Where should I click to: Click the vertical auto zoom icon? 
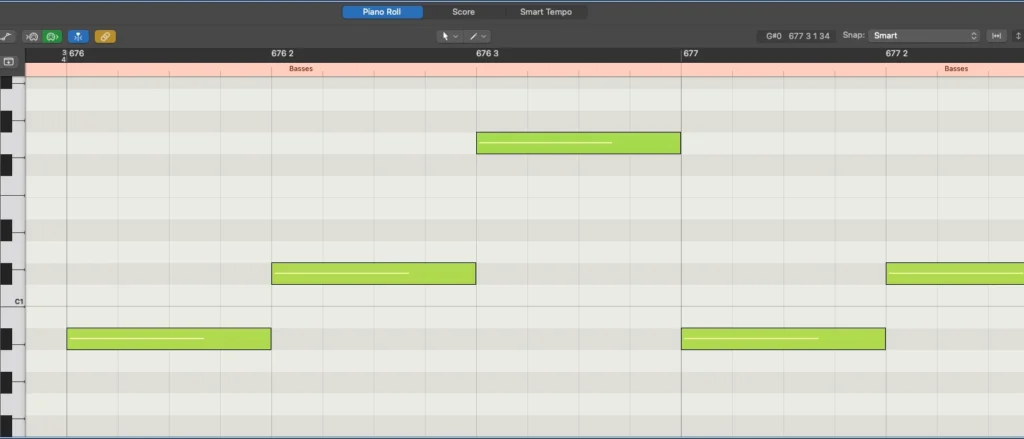1017,36
